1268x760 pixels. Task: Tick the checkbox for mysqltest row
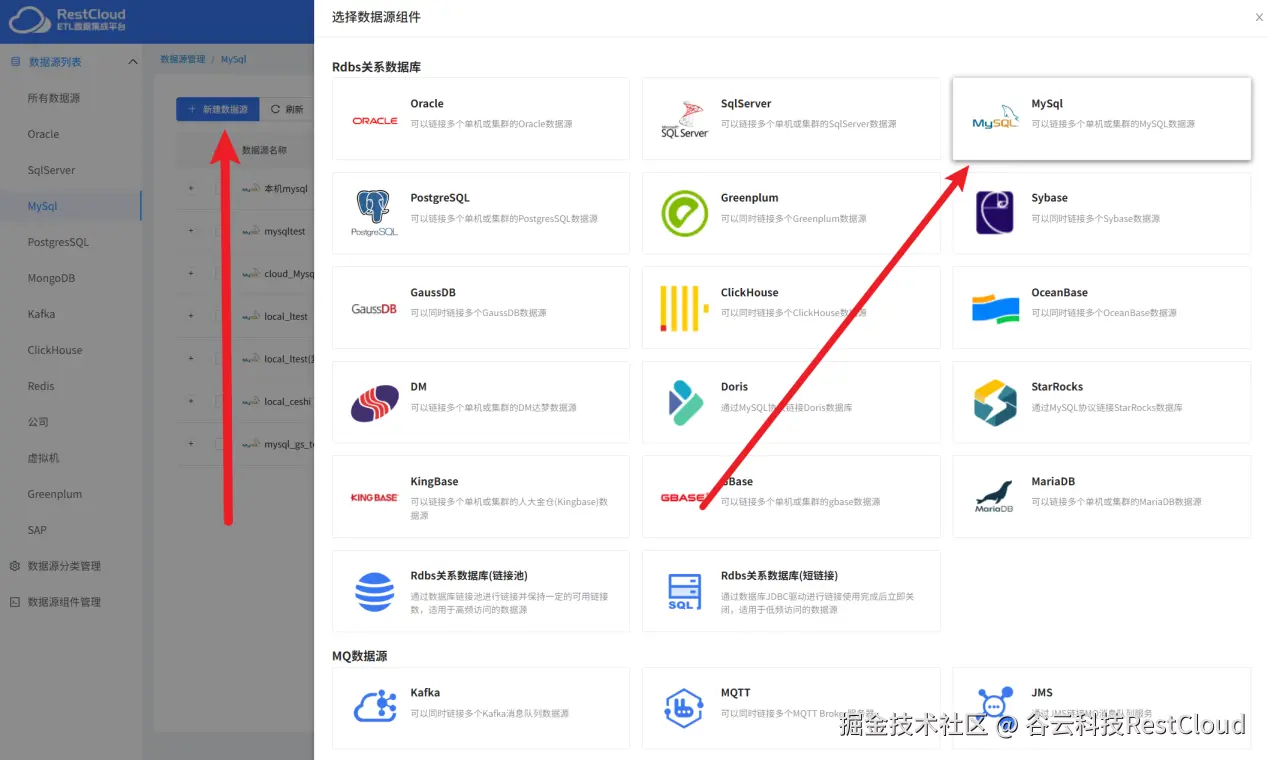tap(220, 231)
